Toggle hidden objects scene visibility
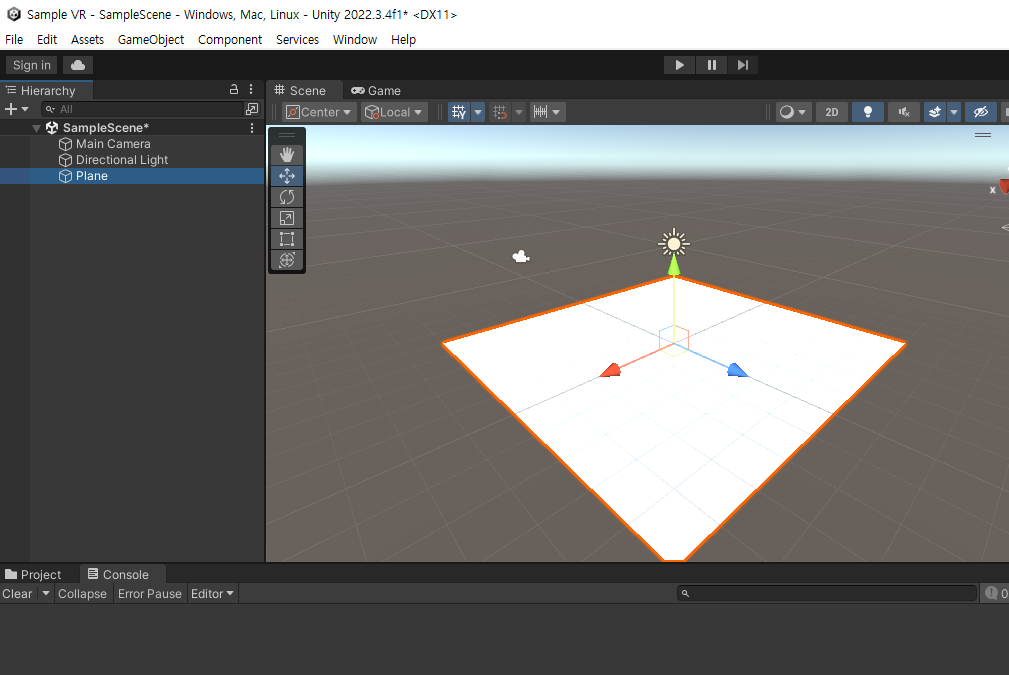 coord(980,112)
